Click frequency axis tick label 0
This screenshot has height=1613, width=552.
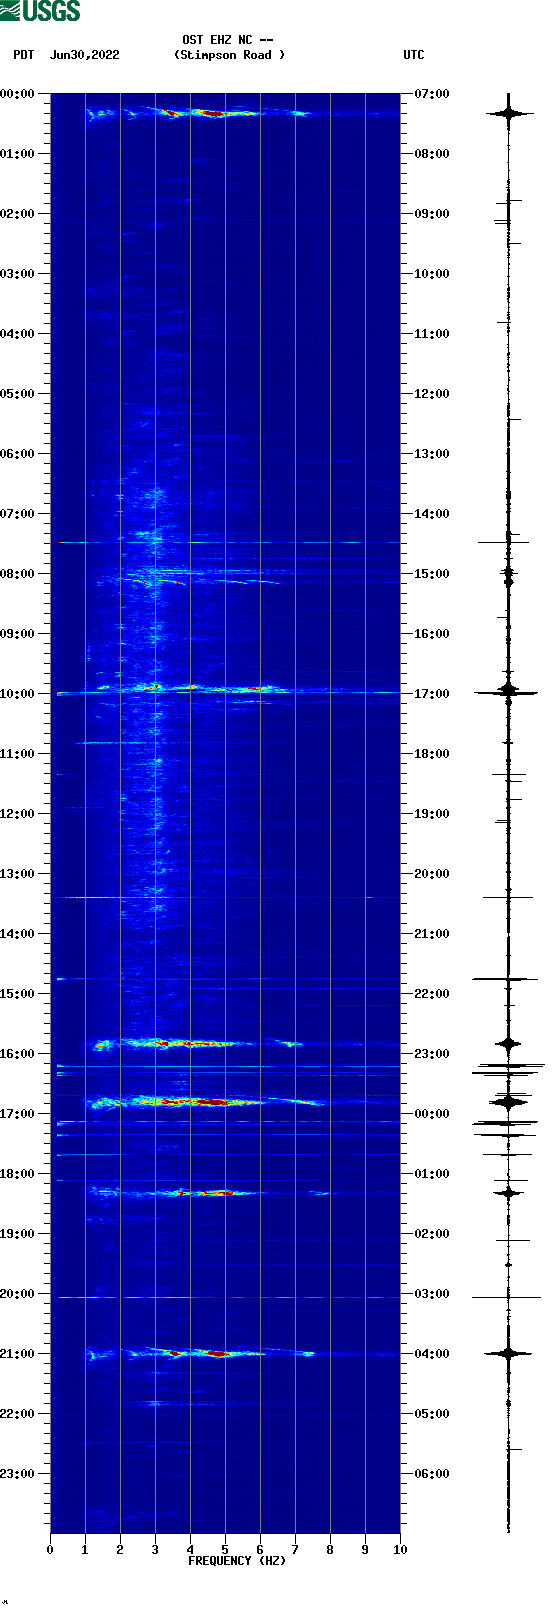coord(50,1550)
